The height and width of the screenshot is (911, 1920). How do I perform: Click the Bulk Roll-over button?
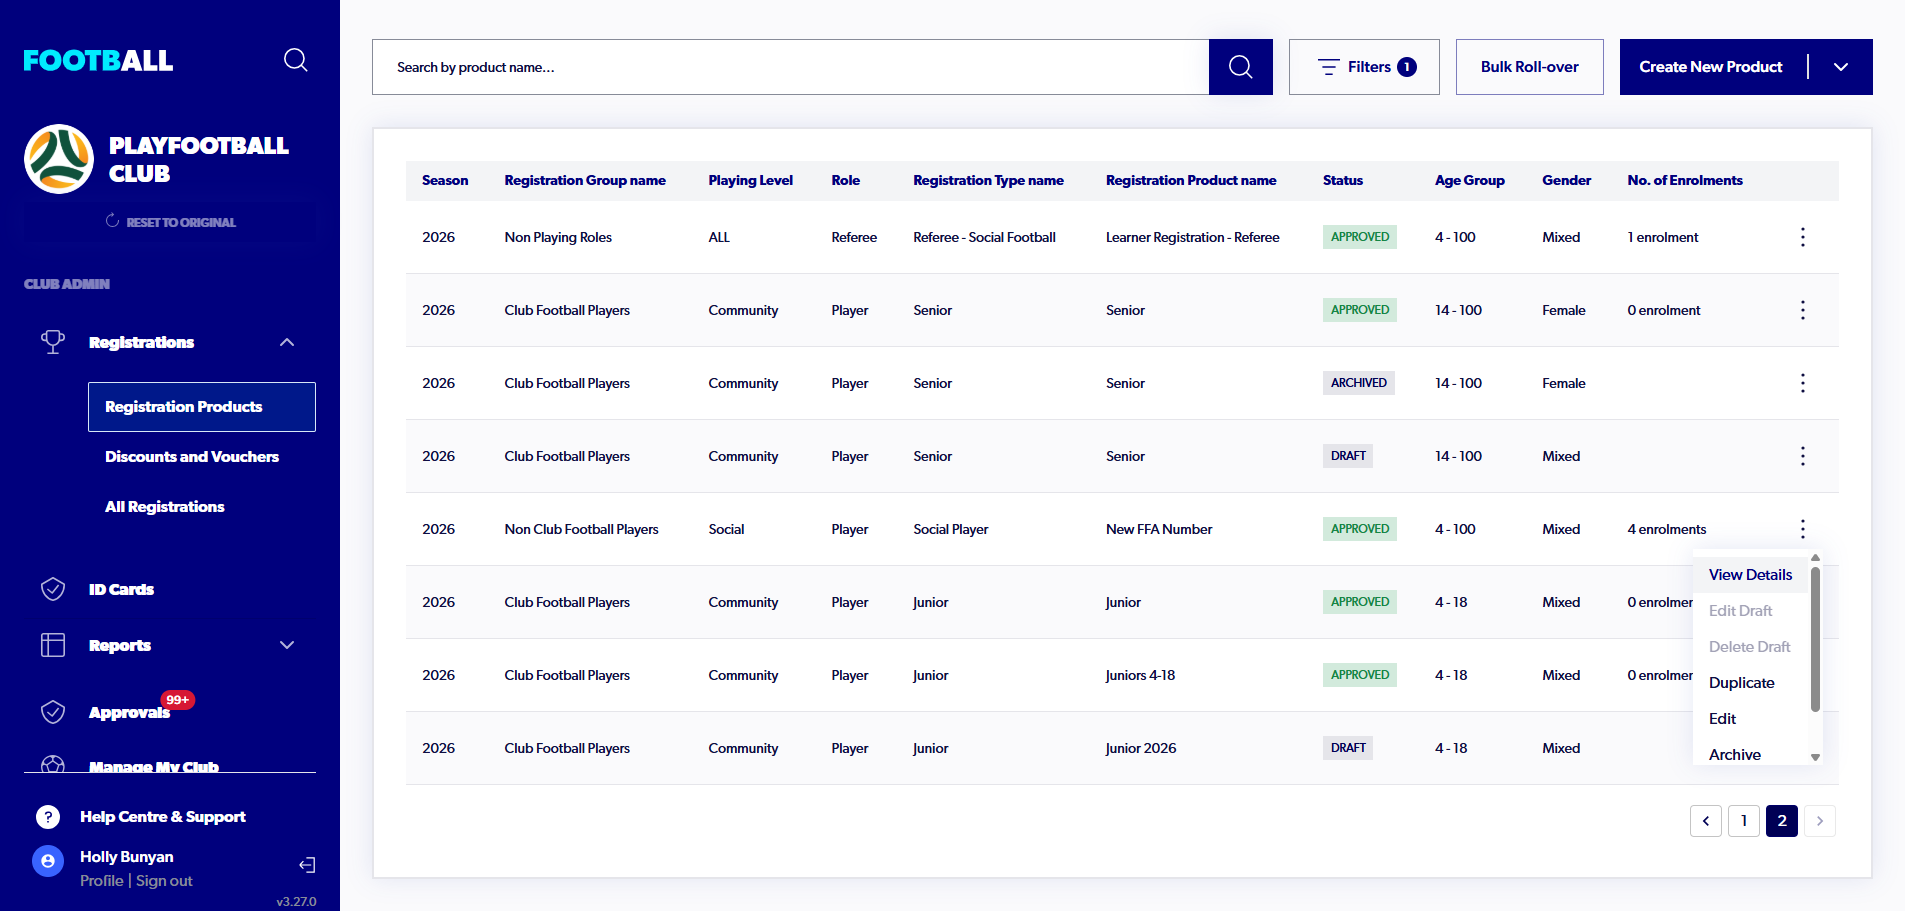[1530, 67]
